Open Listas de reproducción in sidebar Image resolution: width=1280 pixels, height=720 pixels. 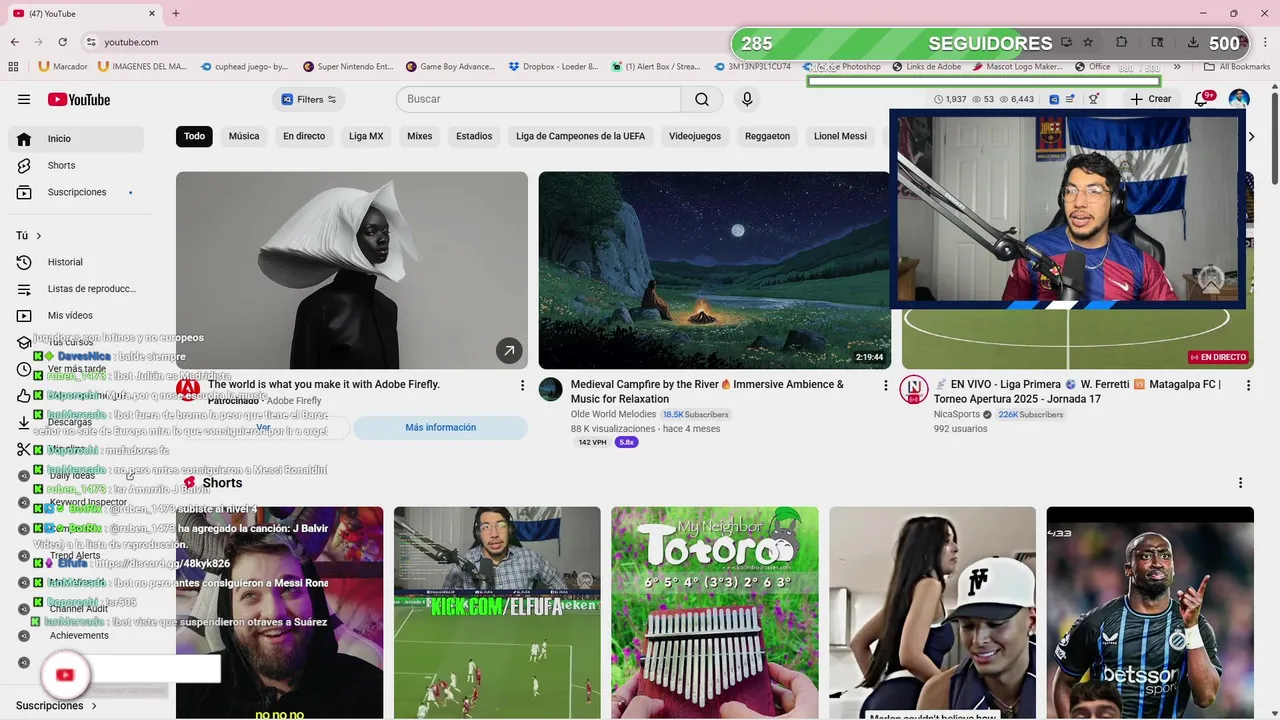point(76,289)
